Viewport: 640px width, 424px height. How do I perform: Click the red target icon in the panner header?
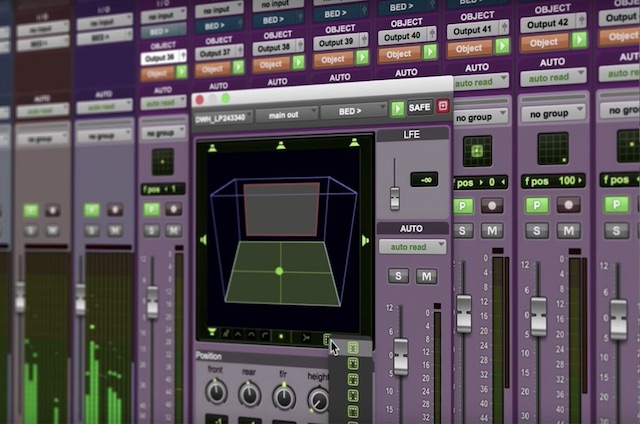pos(443,106)
